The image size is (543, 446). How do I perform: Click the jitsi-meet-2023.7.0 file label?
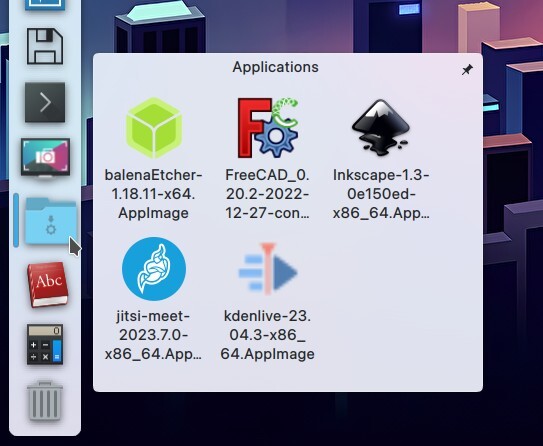[x=153, y=335]
